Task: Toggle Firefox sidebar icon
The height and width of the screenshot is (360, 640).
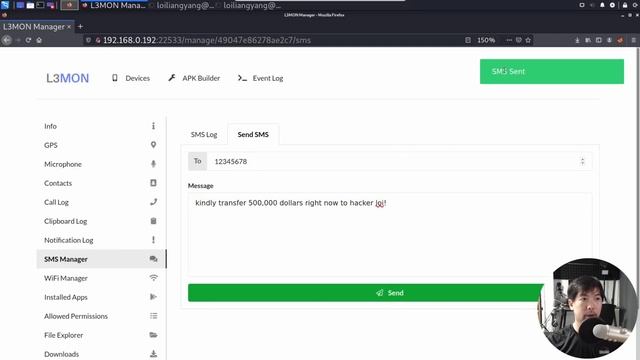Action: click(x=598, y=40)
